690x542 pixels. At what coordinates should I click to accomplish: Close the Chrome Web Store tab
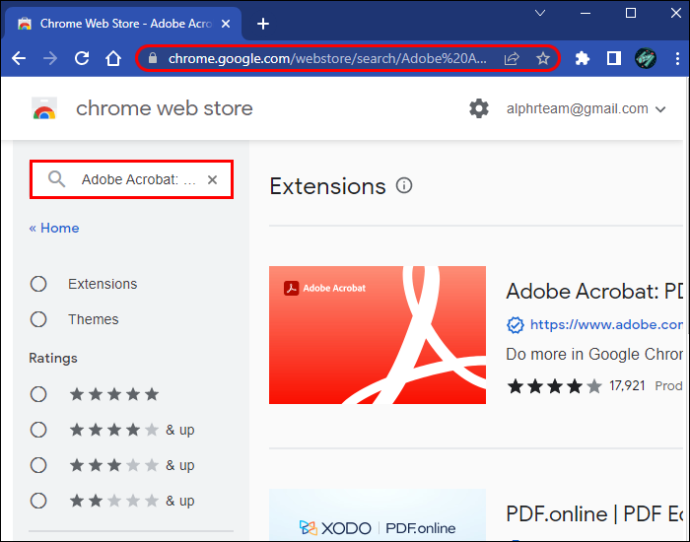pos(226,24)
